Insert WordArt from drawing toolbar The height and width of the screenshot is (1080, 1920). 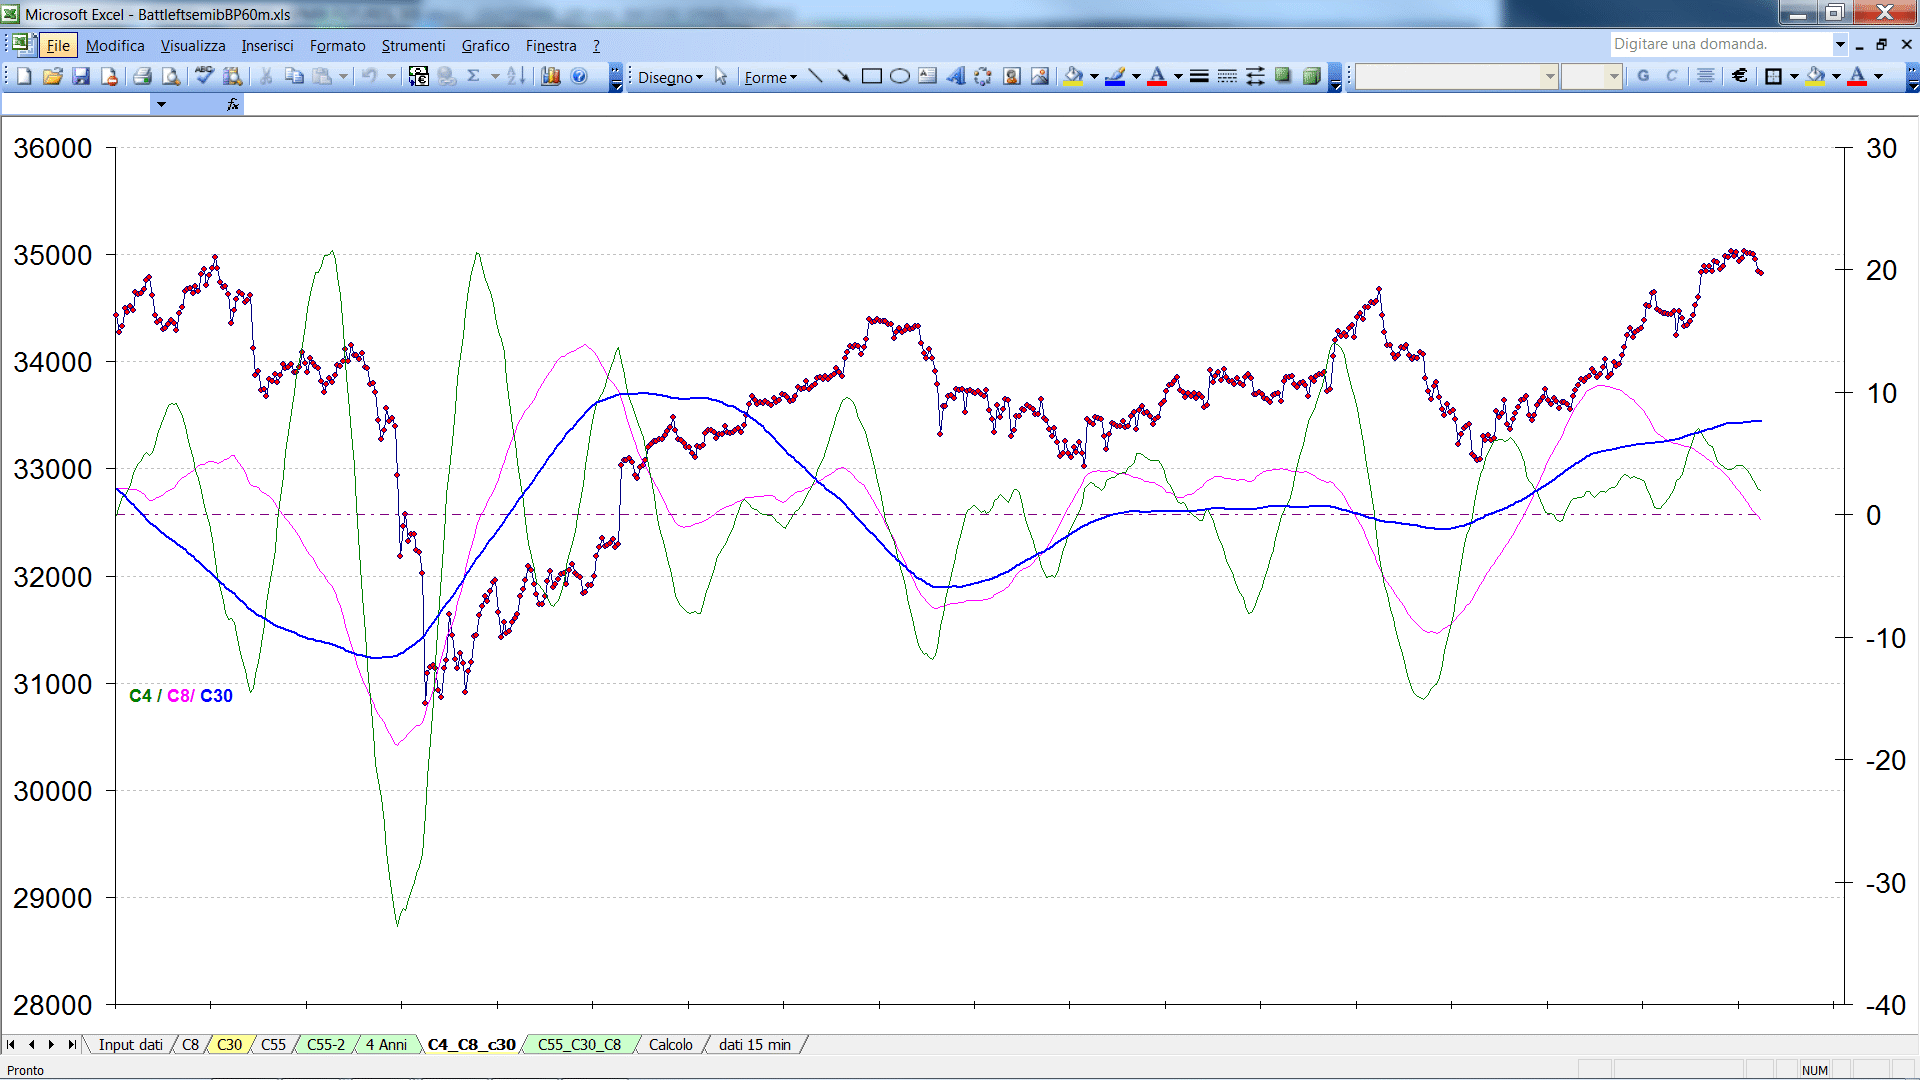[x=955, y=76]
